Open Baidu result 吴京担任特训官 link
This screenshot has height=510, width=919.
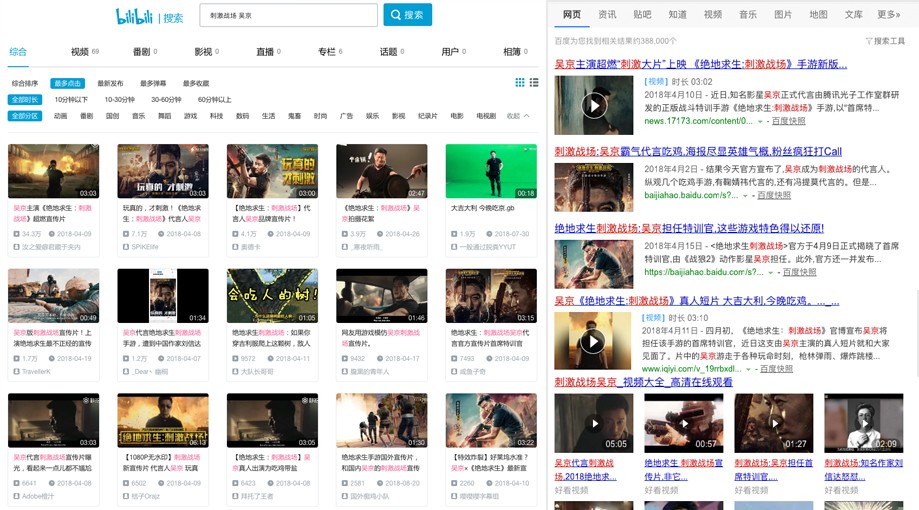coord(689,229)
